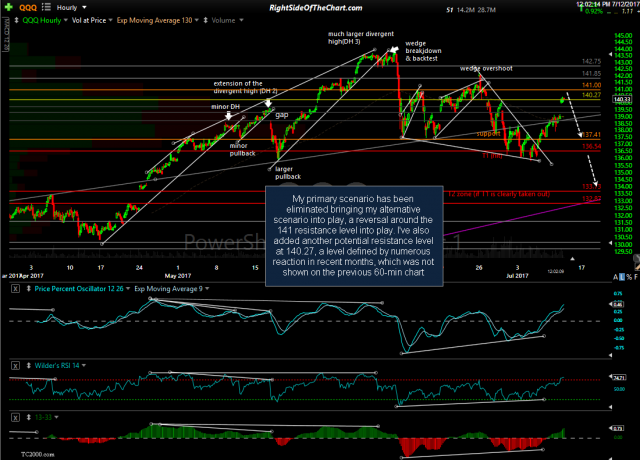Expand Exp Moving Average 9 dropdown

[x=207, y=289]
